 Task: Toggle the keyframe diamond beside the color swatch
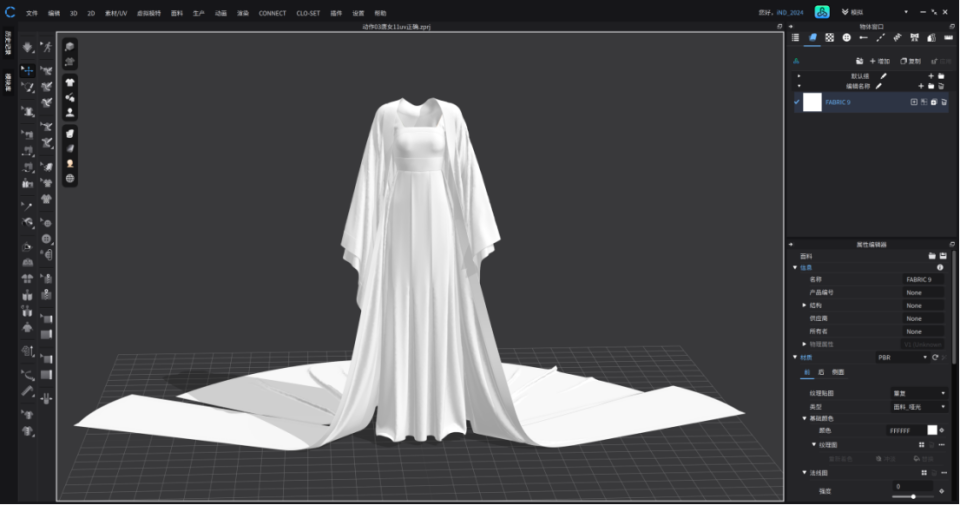[942, 430]
